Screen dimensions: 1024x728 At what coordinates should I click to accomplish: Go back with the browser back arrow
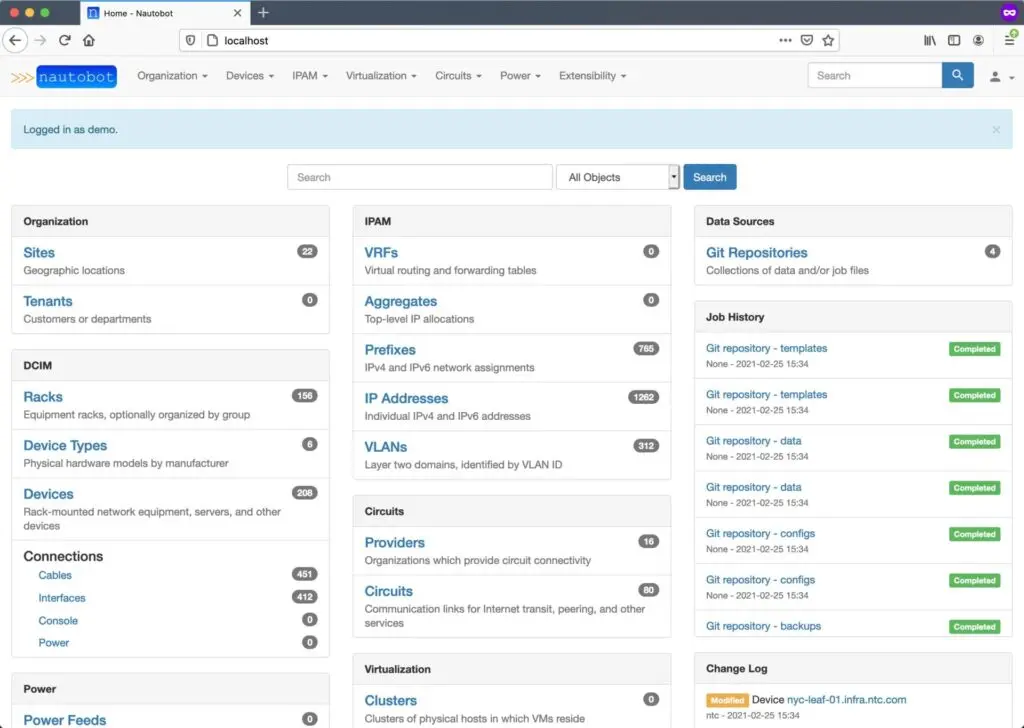point(15,40)
